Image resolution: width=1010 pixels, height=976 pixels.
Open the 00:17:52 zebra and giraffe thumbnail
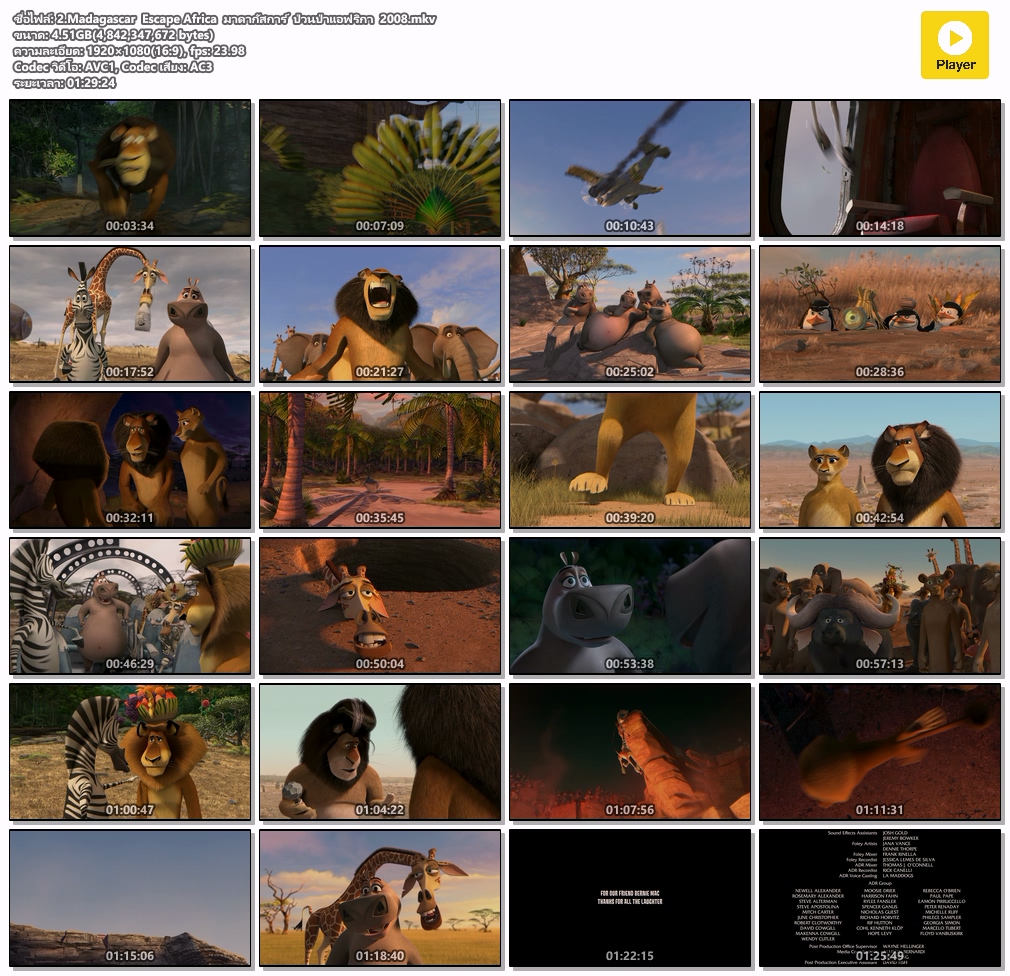pyautogui.click(x=130, y=314)
